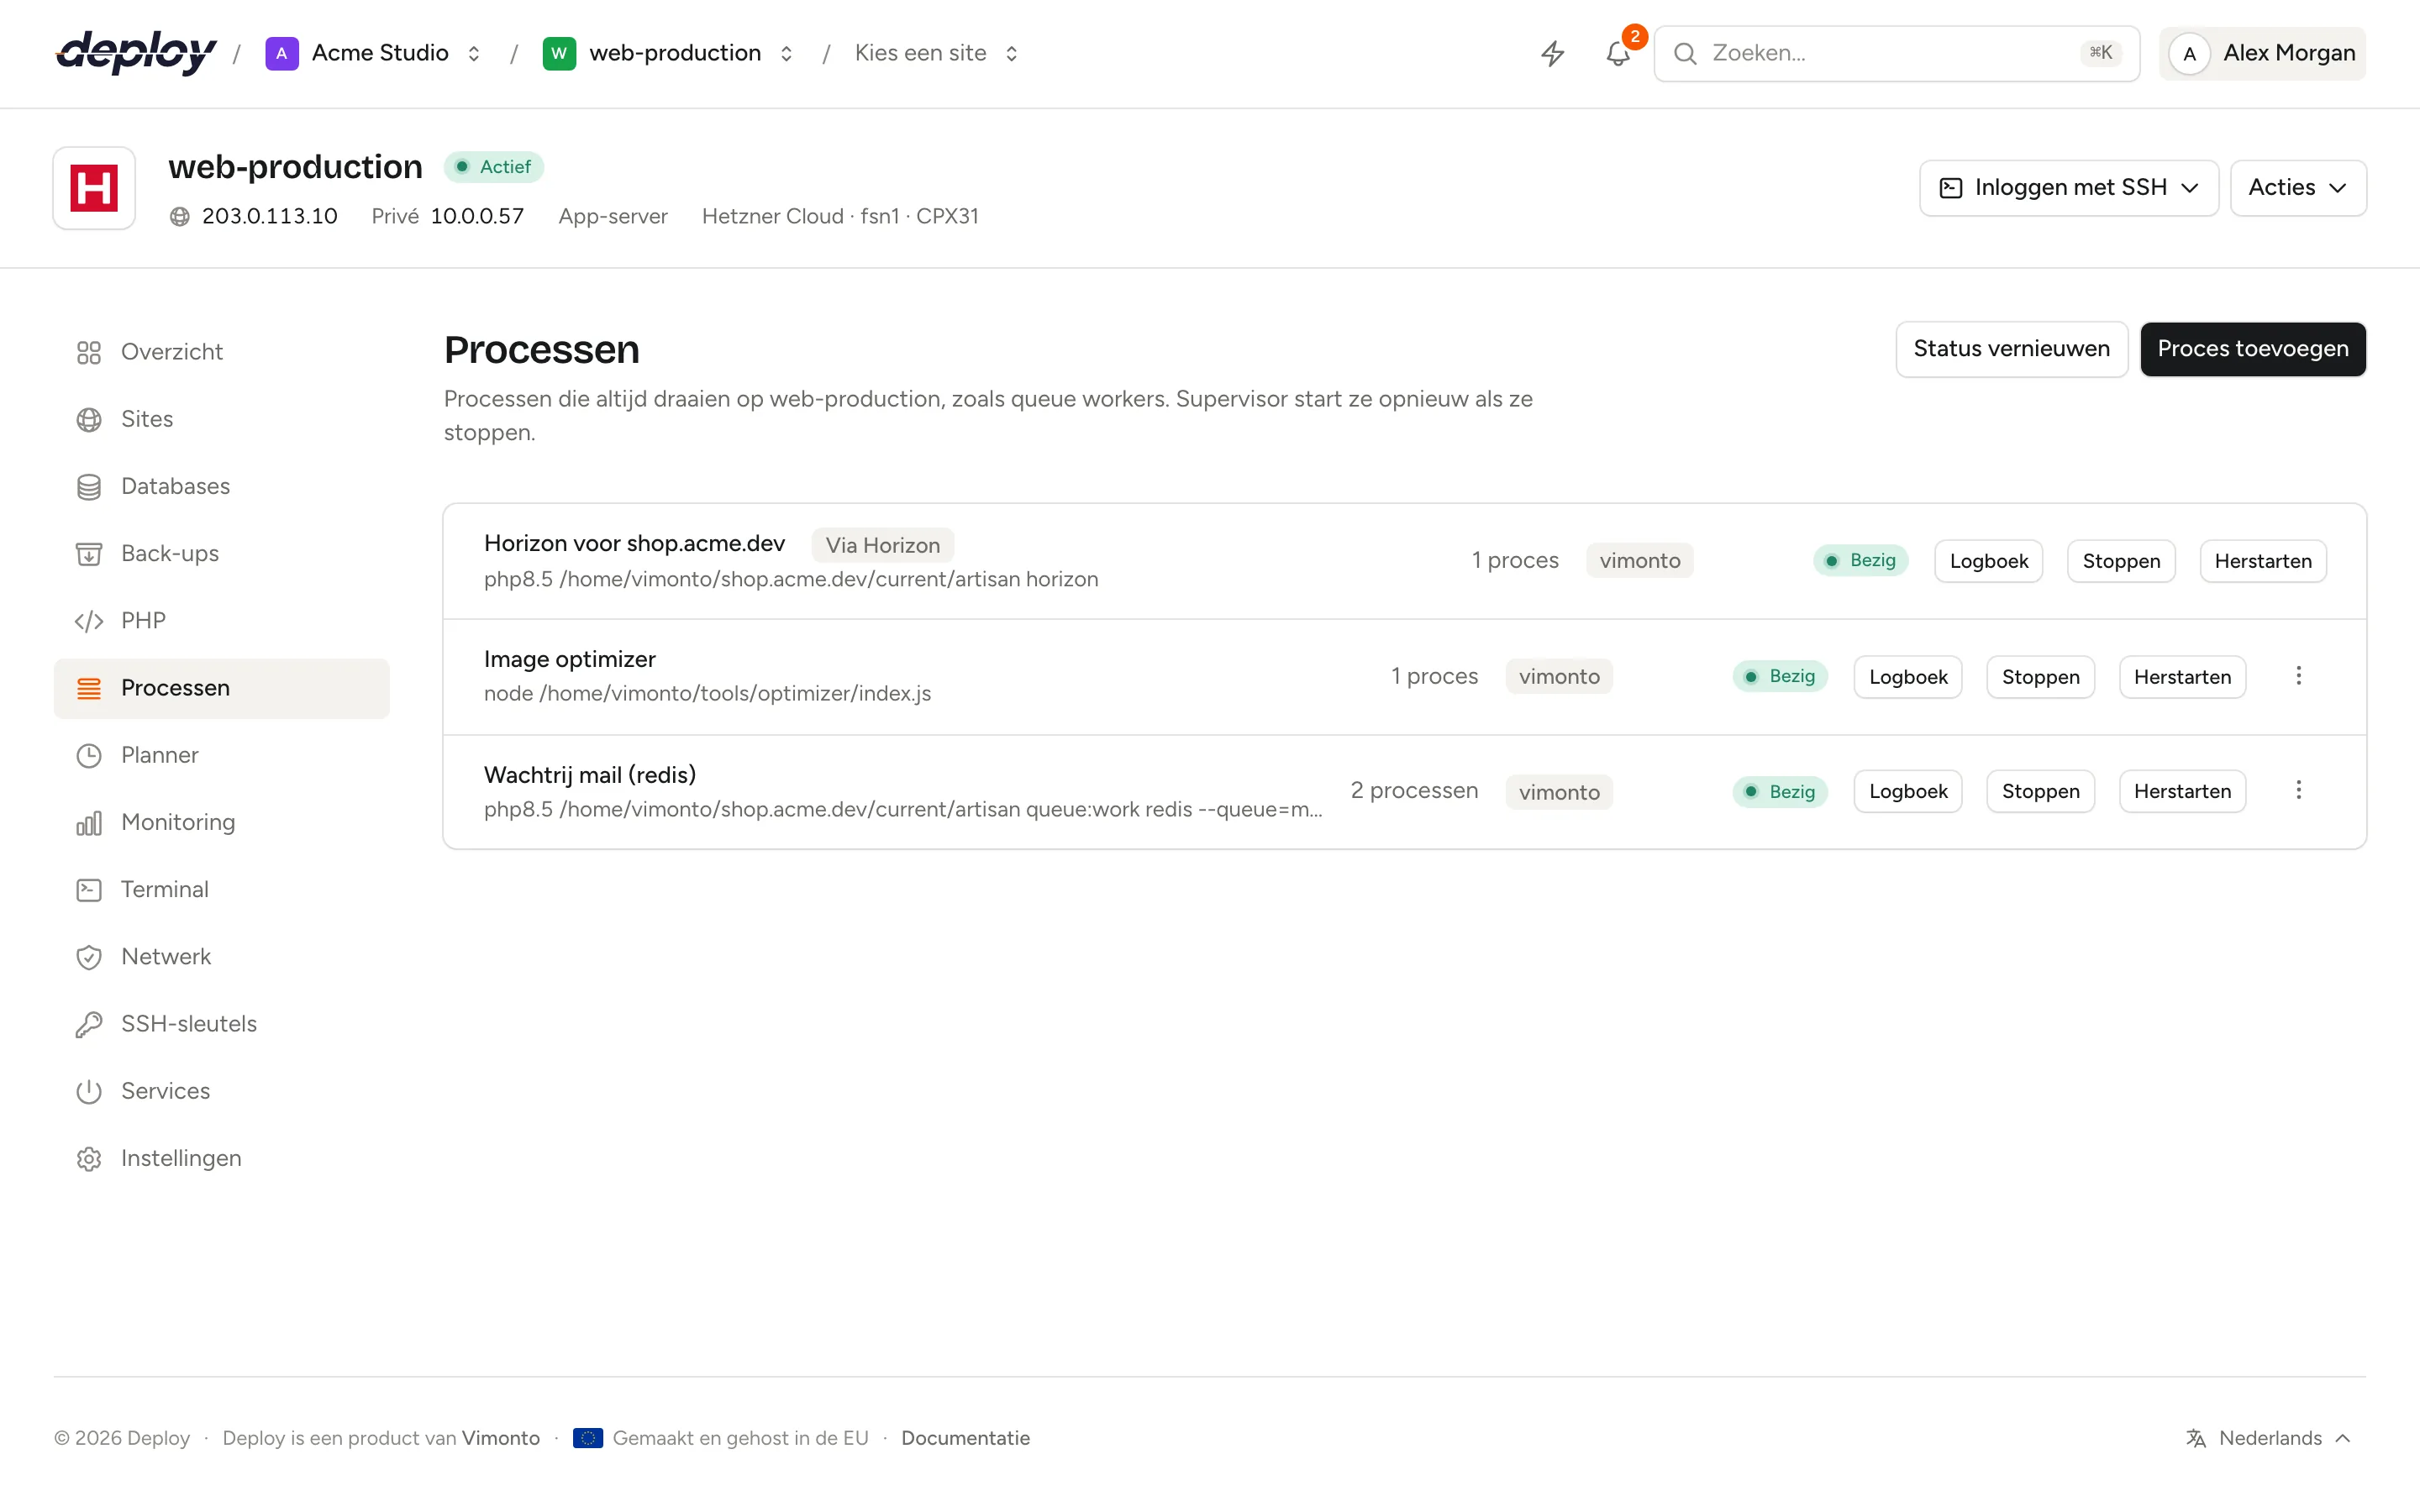Viewport: 2420px width, 1512px height.
Task: Click the Databases icon in the sidebar
Action: click(89, 487)
